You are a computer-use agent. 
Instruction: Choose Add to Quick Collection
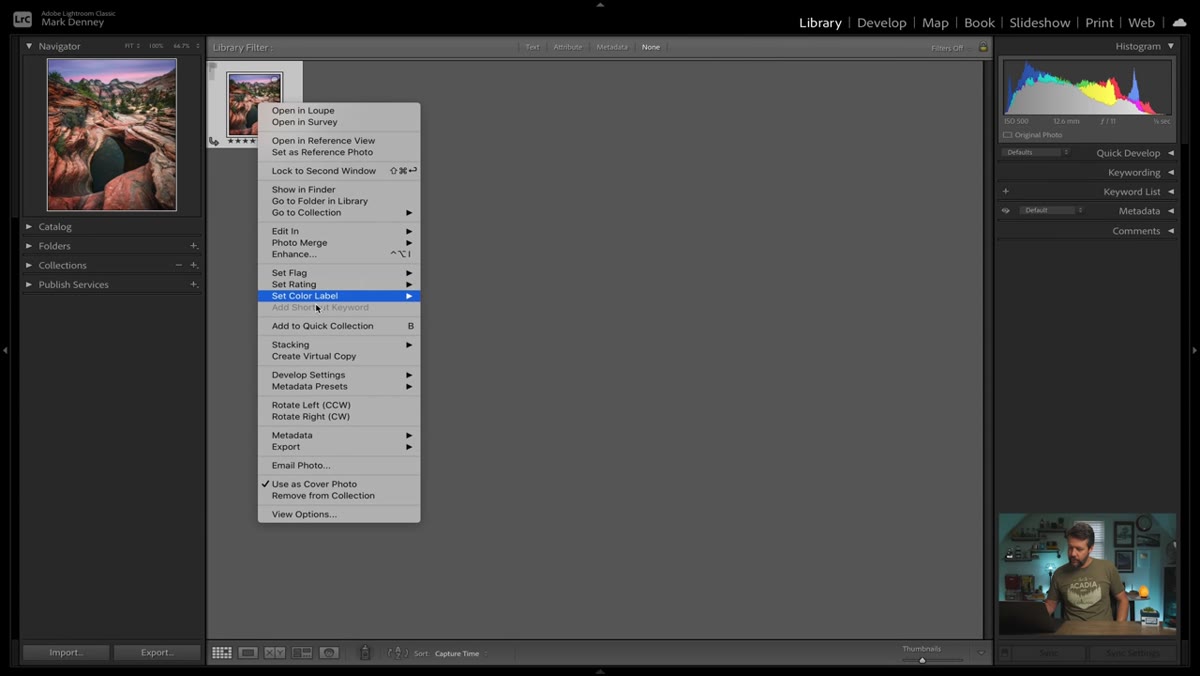point(339,326)
